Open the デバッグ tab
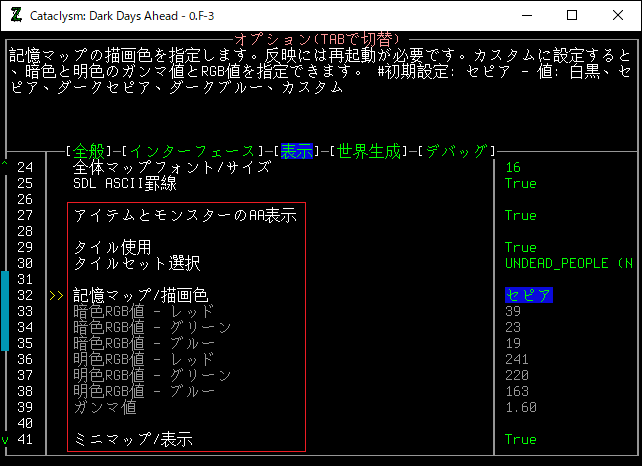The width and height of the screenshot is (642, 466). (x=456, y=151)
